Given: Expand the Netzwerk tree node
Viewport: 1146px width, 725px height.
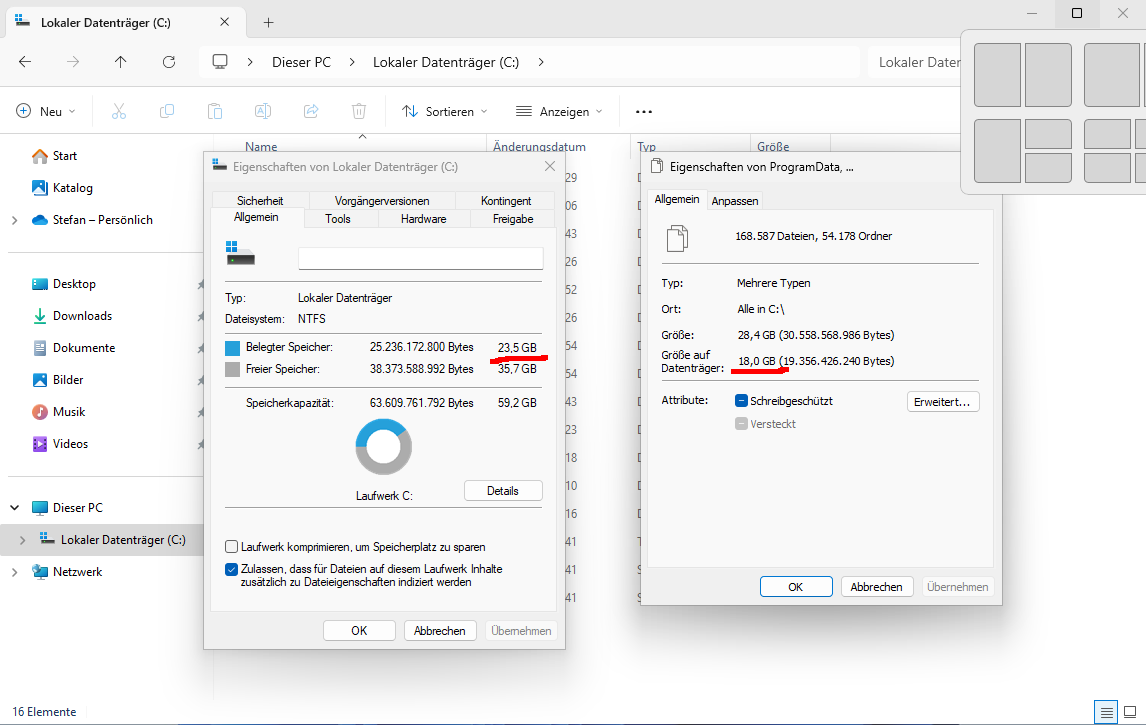Looking at the screenshot, I should point(14,572).
